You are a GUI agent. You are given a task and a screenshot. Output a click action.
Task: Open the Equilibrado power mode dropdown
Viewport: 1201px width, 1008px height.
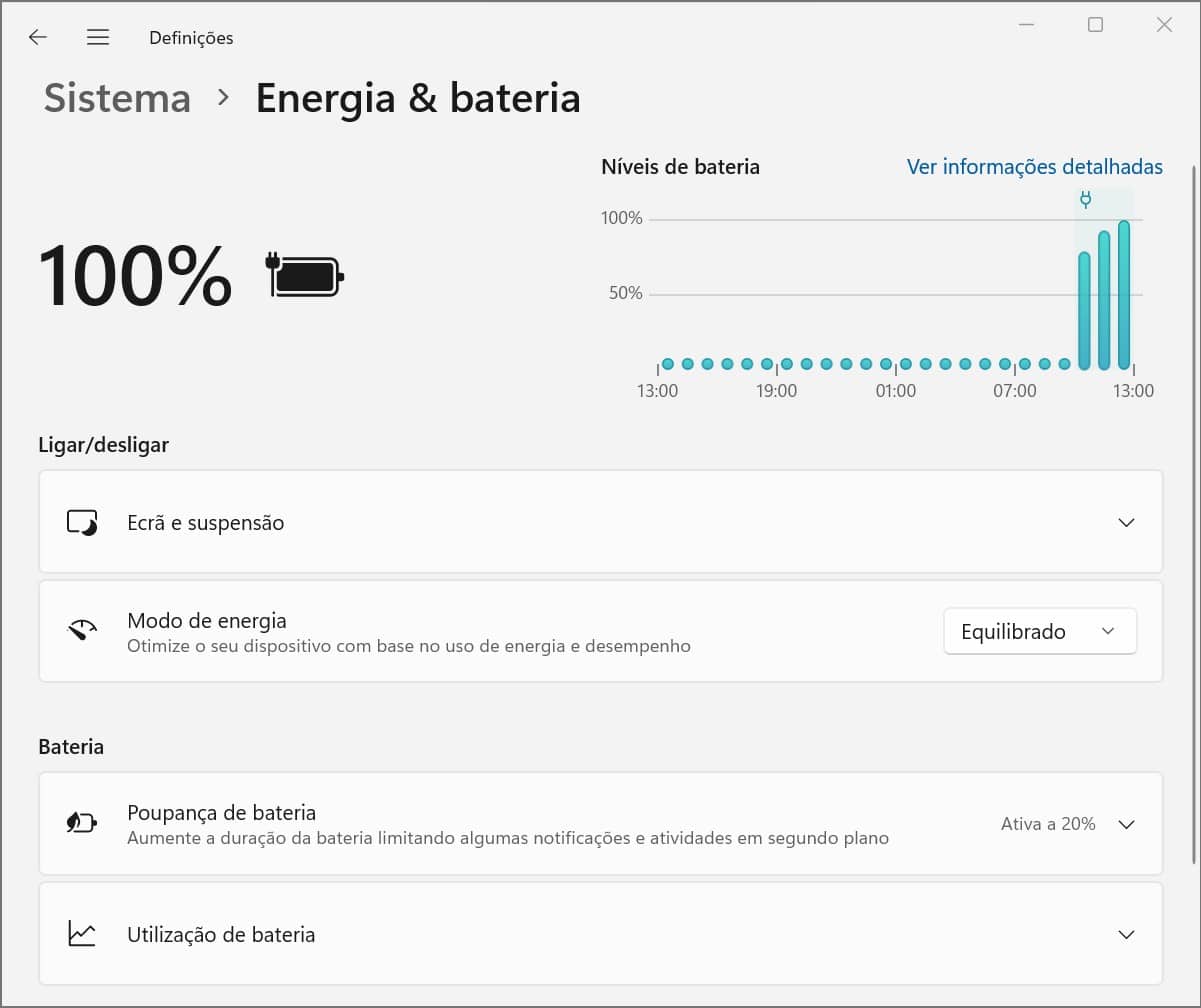[x=1039, y=631]
